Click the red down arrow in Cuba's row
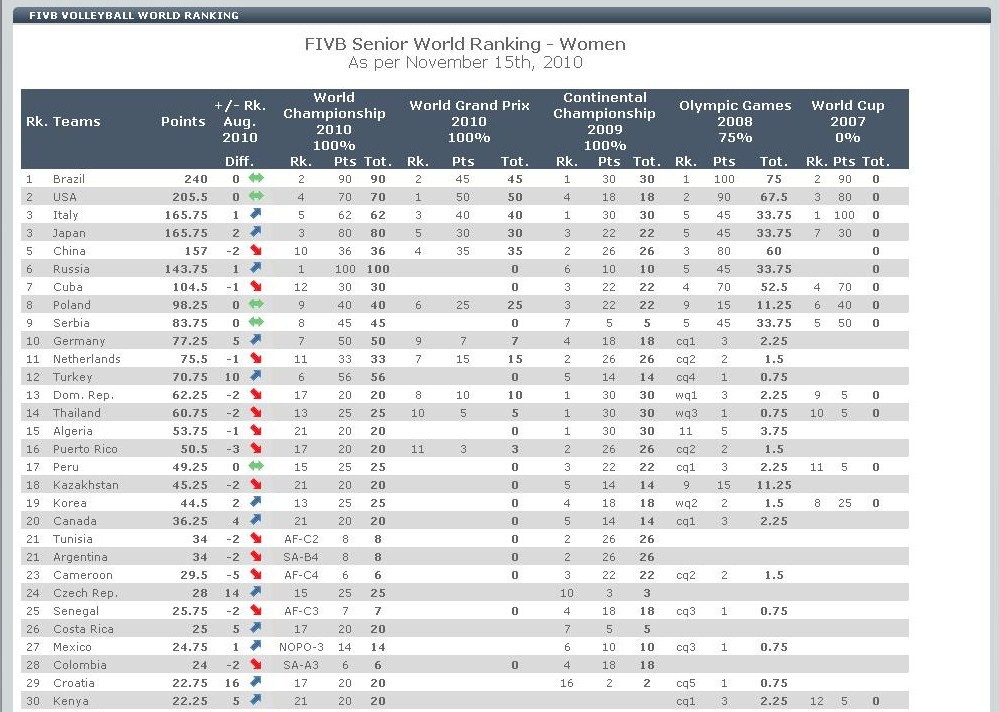 255,287
